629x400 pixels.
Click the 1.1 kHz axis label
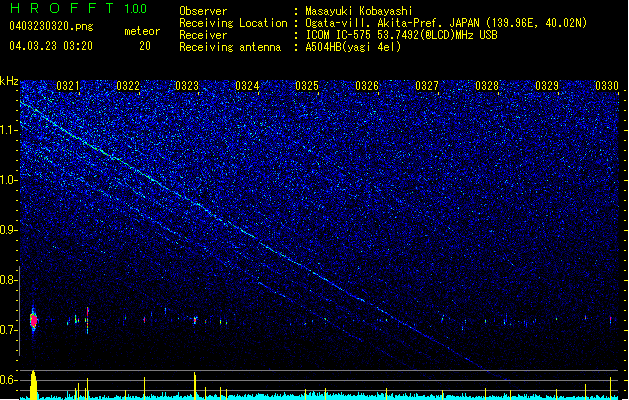click(x=9, y=130)
